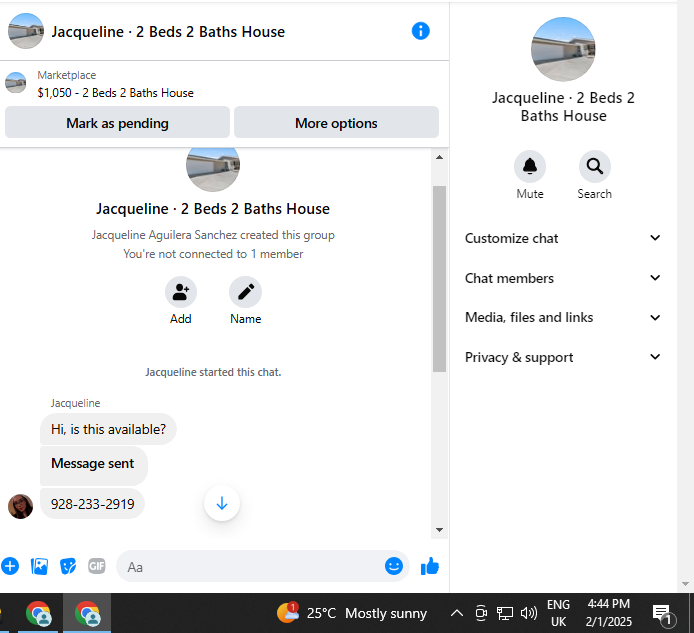The width and height of the screenshot is (694, 633).
Task: Expand Chat members section
Action: [x=563, y=278]
